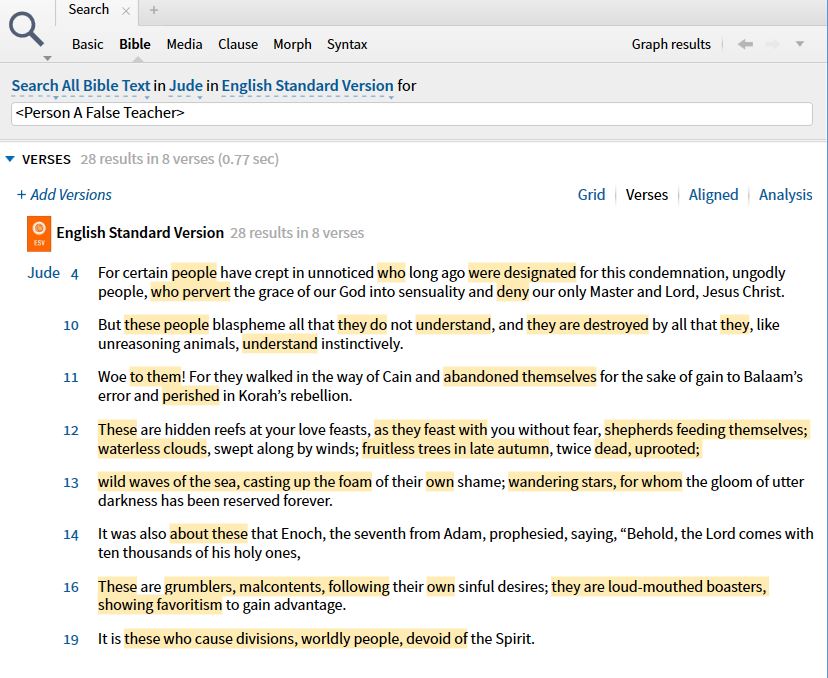
Task: Focus the search query input field
Action: (x=412, y=114)
